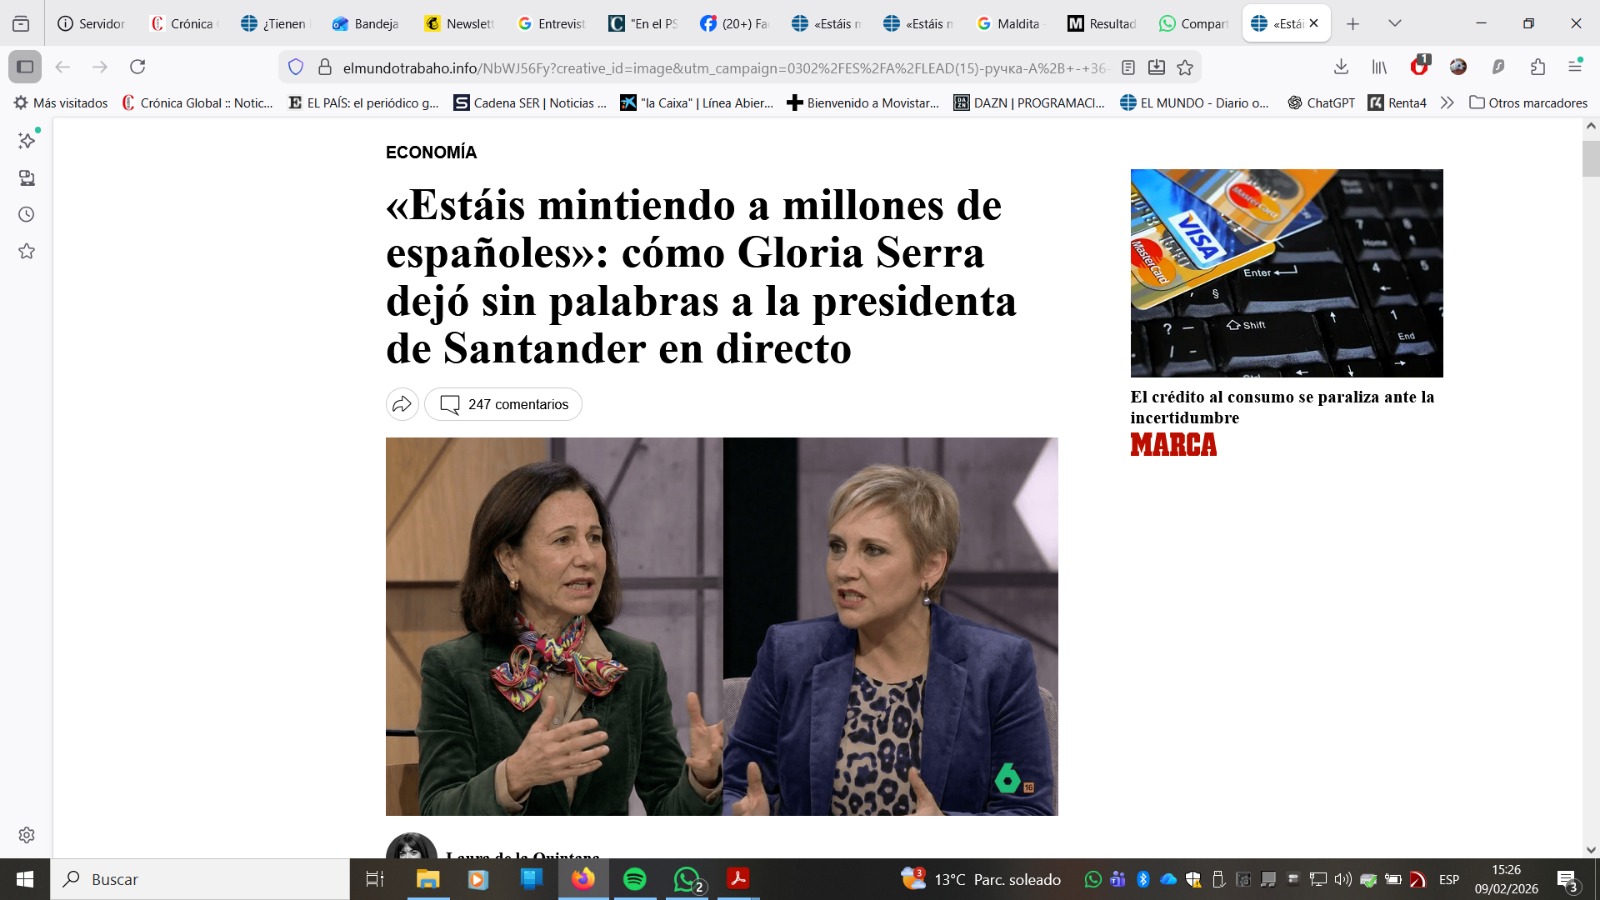1600x900 pixels.
Task: Open sidebar bookmarks star icon
Action: 27,251
